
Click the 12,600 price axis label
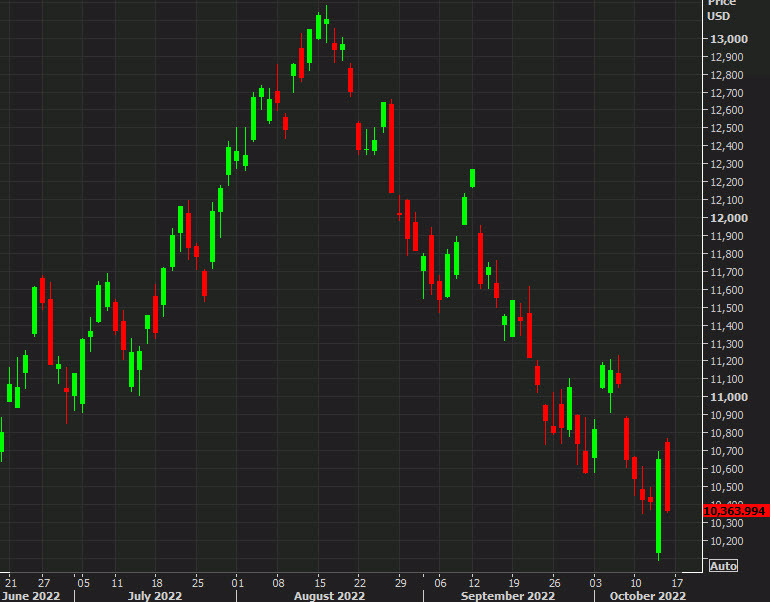(x=727, y=110)
